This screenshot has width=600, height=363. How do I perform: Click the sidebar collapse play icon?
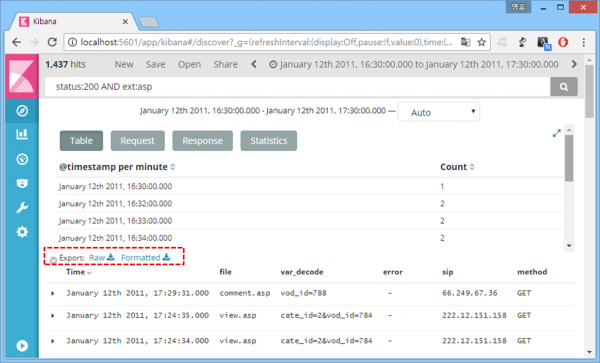tap(22, 345)
